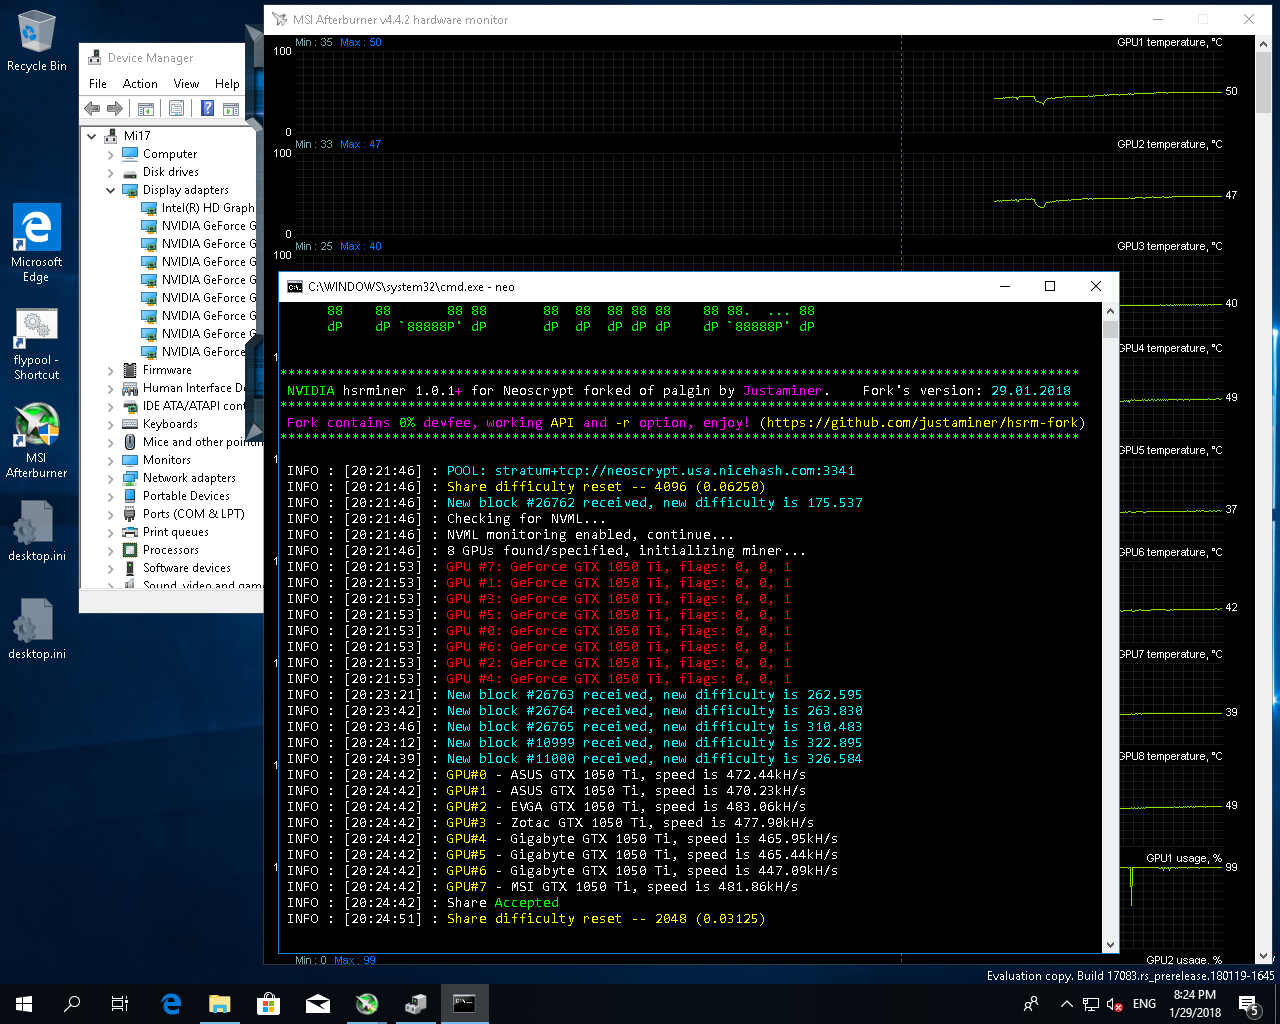Select IDE ATA/ATAPI controllers tree entry

point(194,406)
